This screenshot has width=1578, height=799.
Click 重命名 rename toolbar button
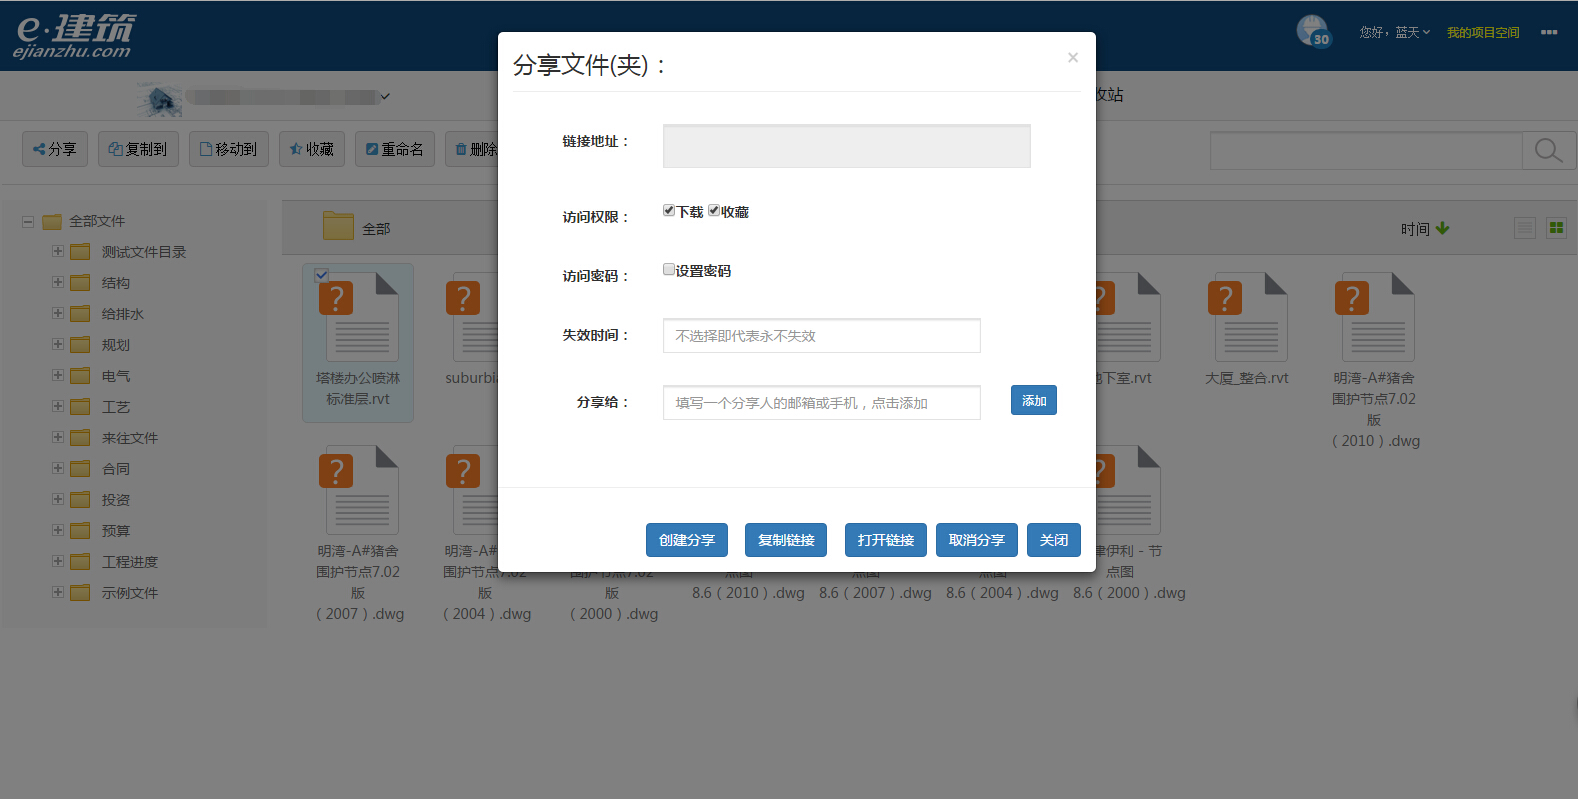click(x=395, y=149)
